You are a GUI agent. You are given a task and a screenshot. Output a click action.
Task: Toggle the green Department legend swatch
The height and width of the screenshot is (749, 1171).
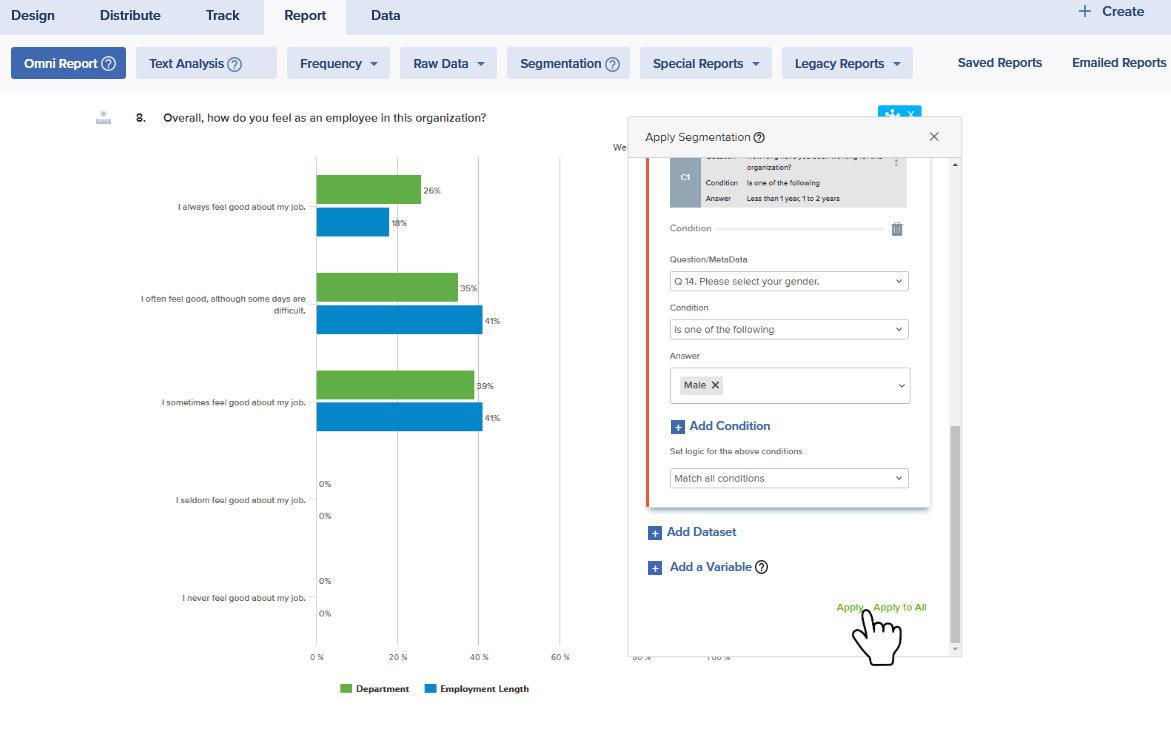[347, 689]
